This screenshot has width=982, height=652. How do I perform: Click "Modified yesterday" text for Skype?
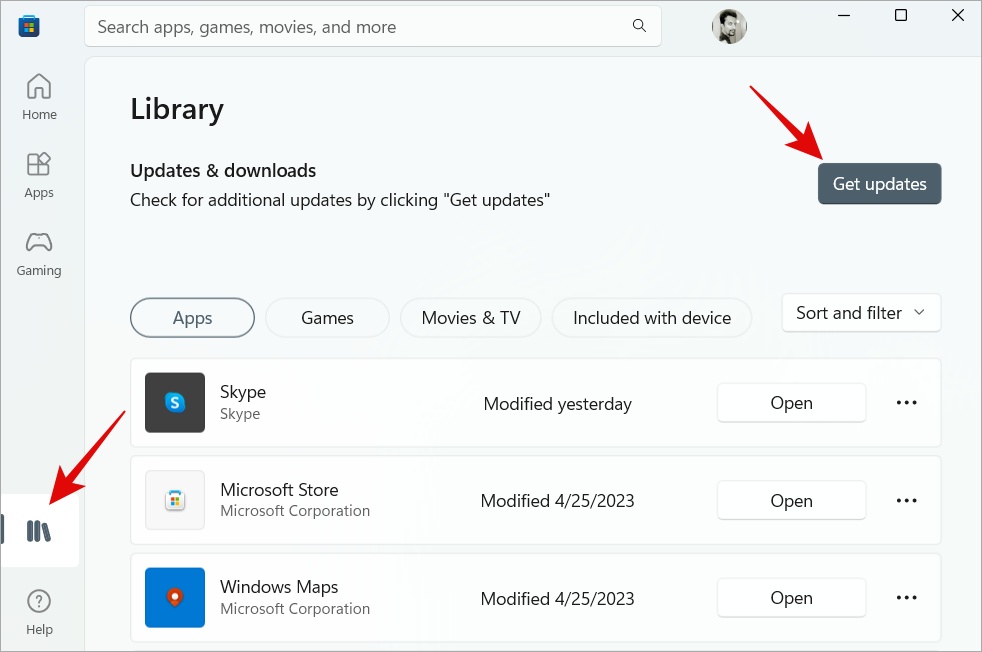557,404
